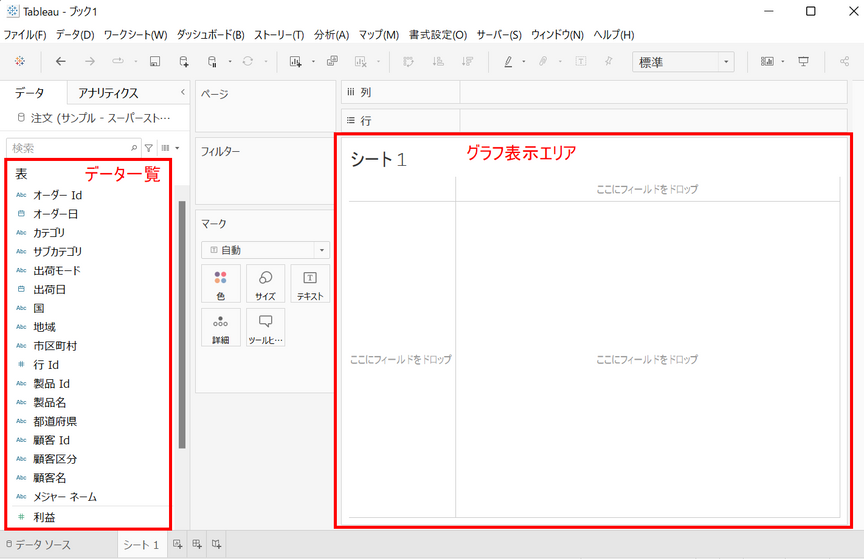The image size is (864, 559).
Task: Click the ツールヒント marks button
Action: 266,328
